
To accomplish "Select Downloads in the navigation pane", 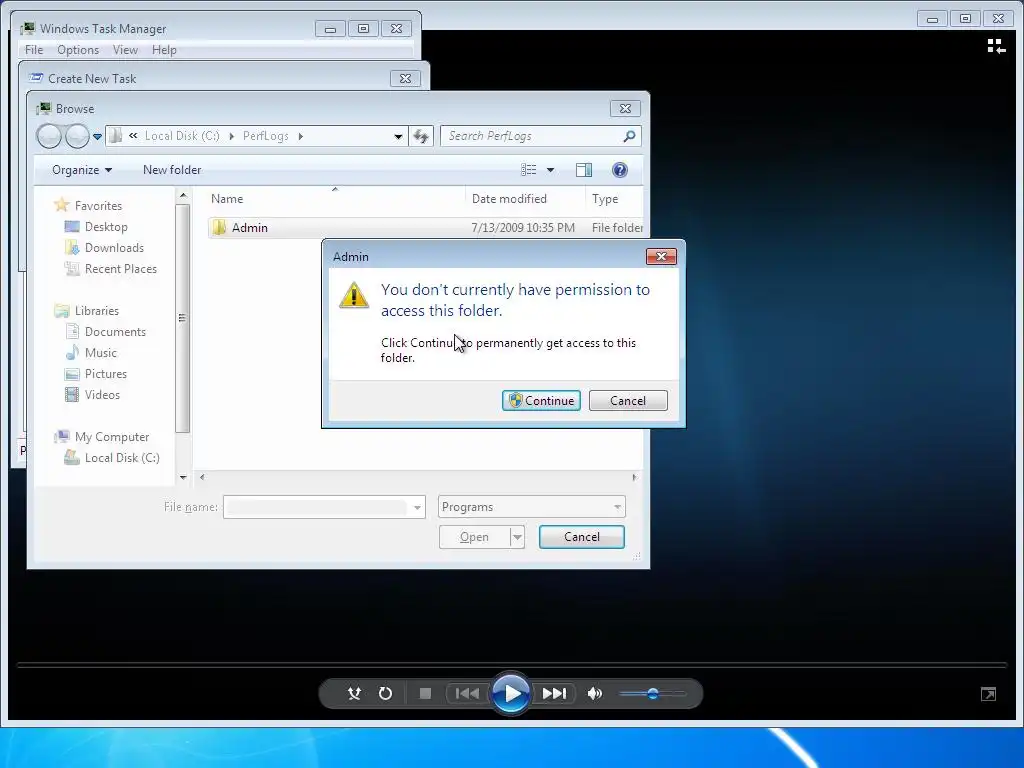I will click(x=114, y=248).
